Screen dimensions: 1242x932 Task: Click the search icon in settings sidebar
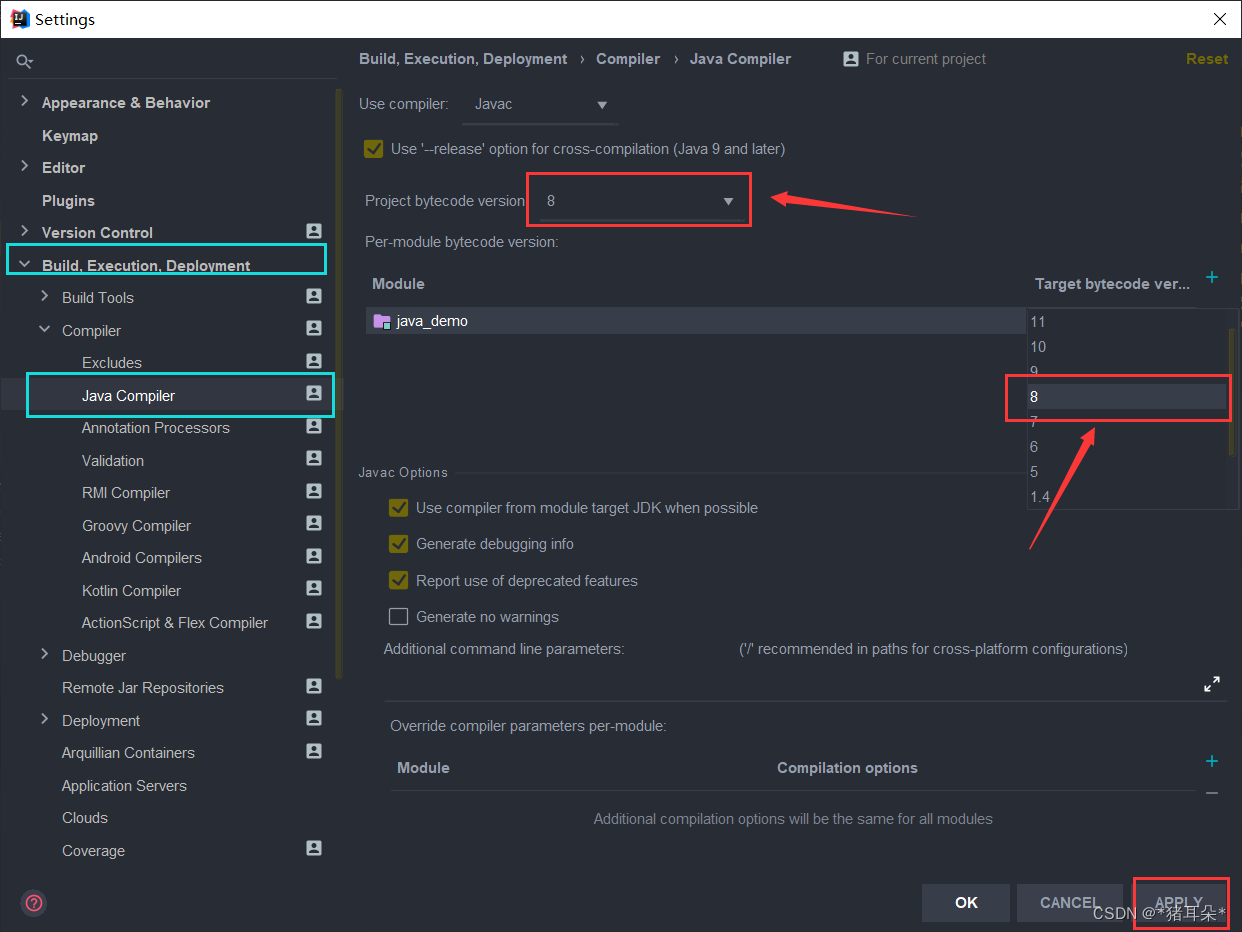click(x=25, y=62)
